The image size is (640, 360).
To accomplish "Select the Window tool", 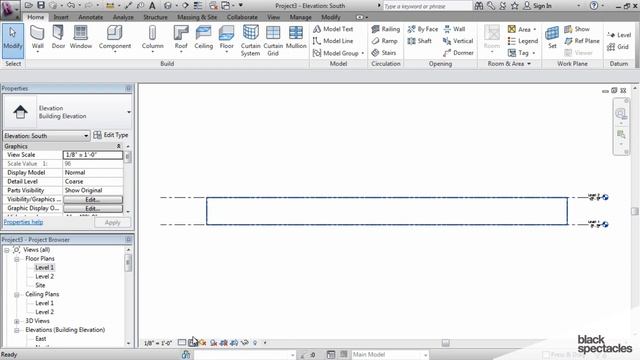I will (80, 38).
